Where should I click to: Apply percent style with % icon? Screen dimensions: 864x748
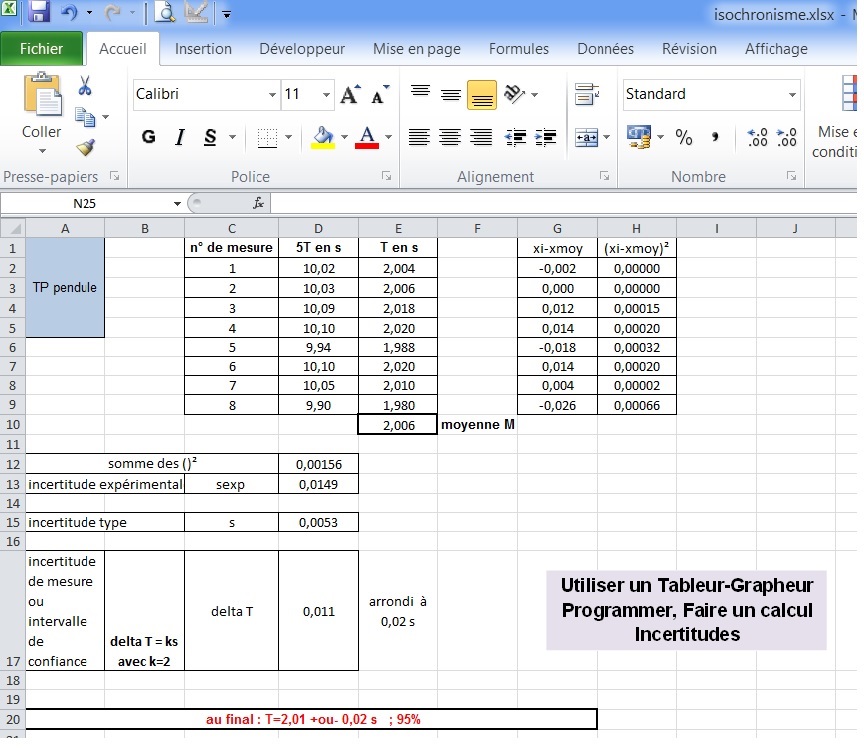(x=684, y=137)
